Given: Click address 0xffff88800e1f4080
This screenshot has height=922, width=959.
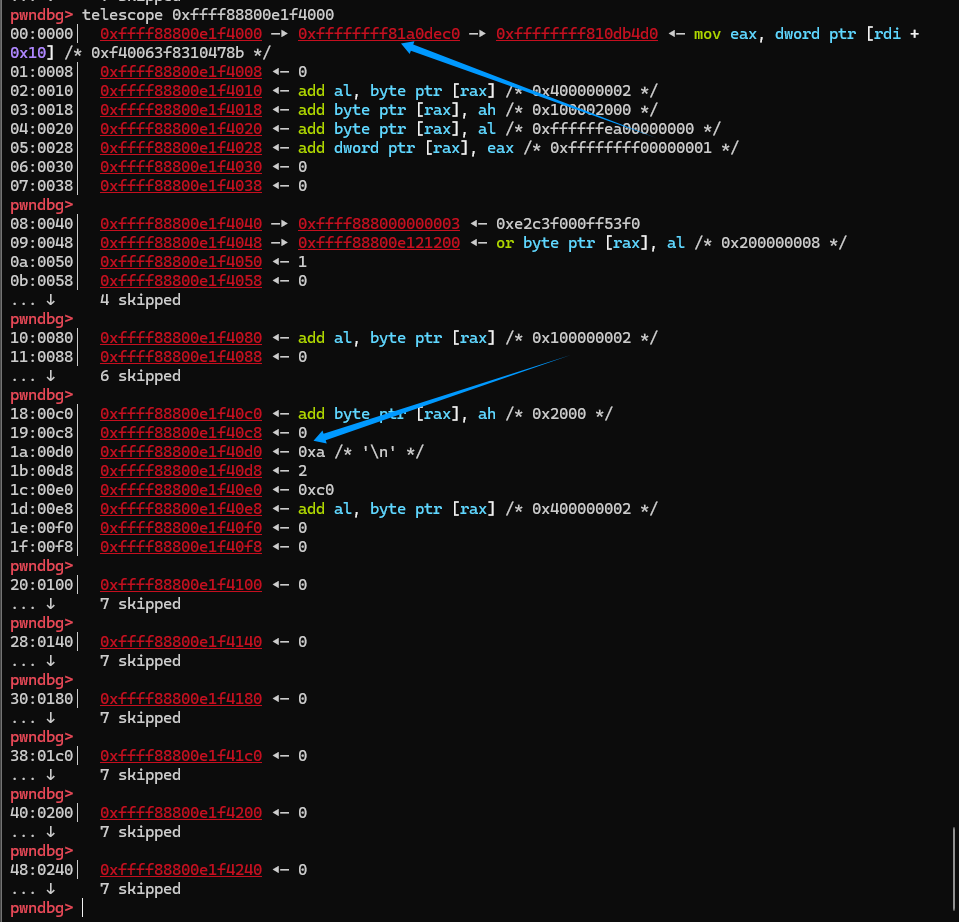Looking at the screenshot, I should point(181,337).
